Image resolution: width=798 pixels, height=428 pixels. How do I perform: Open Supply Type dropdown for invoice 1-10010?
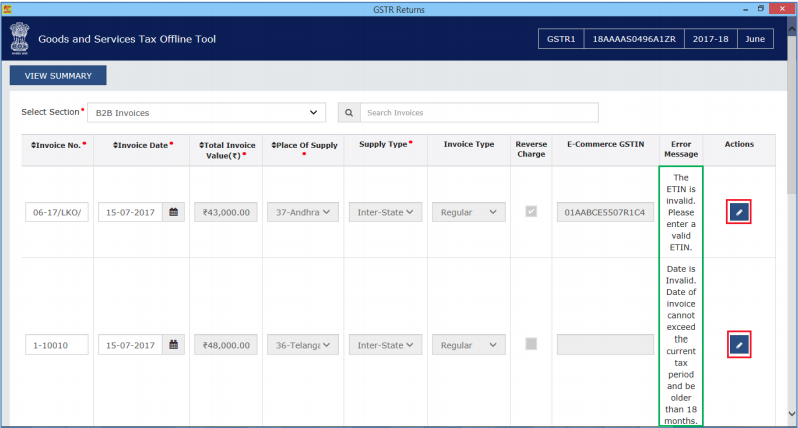point(385,345)
